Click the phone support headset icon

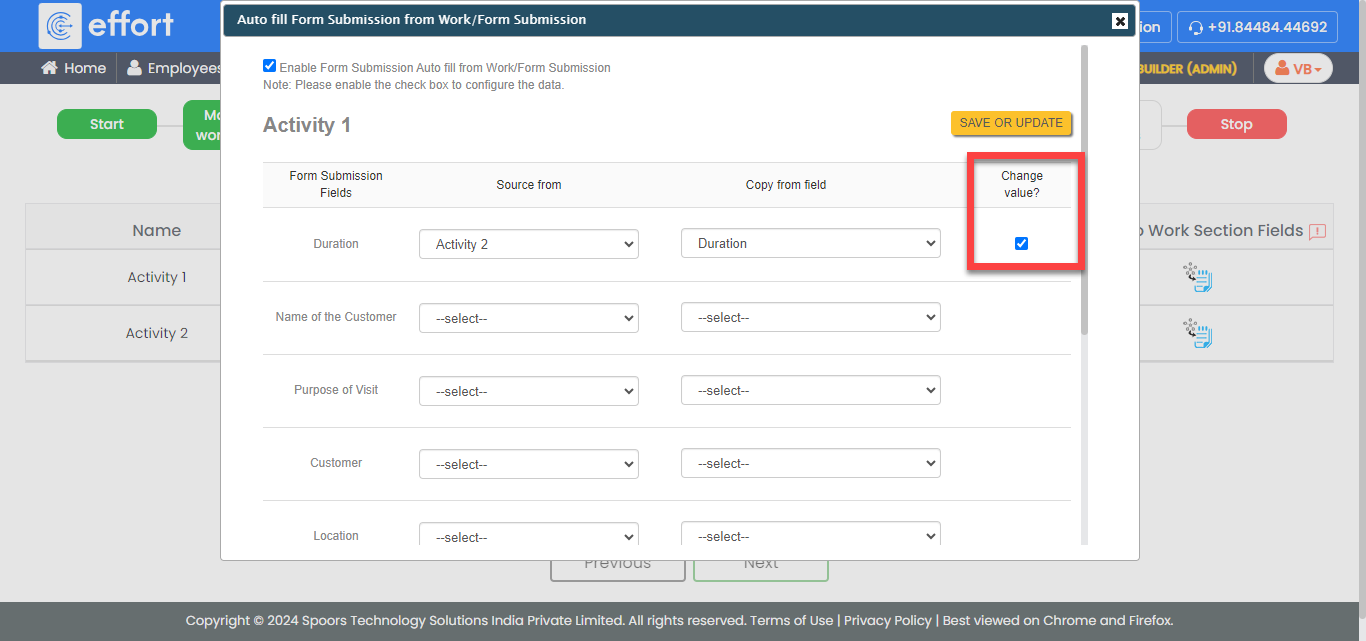tap(1195, 28)
